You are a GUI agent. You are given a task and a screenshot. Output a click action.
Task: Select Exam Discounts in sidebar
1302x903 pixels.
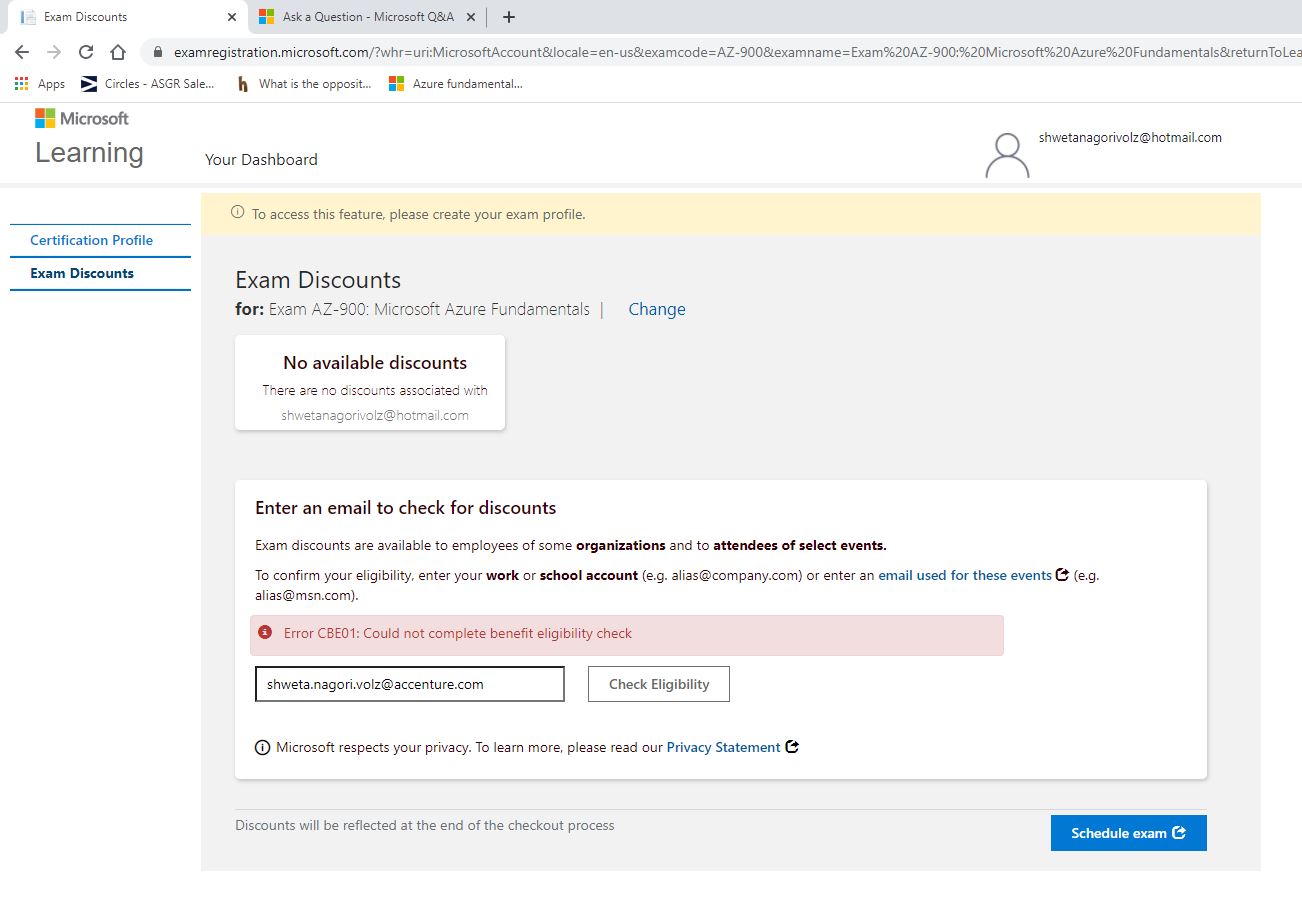pos(82,273)
